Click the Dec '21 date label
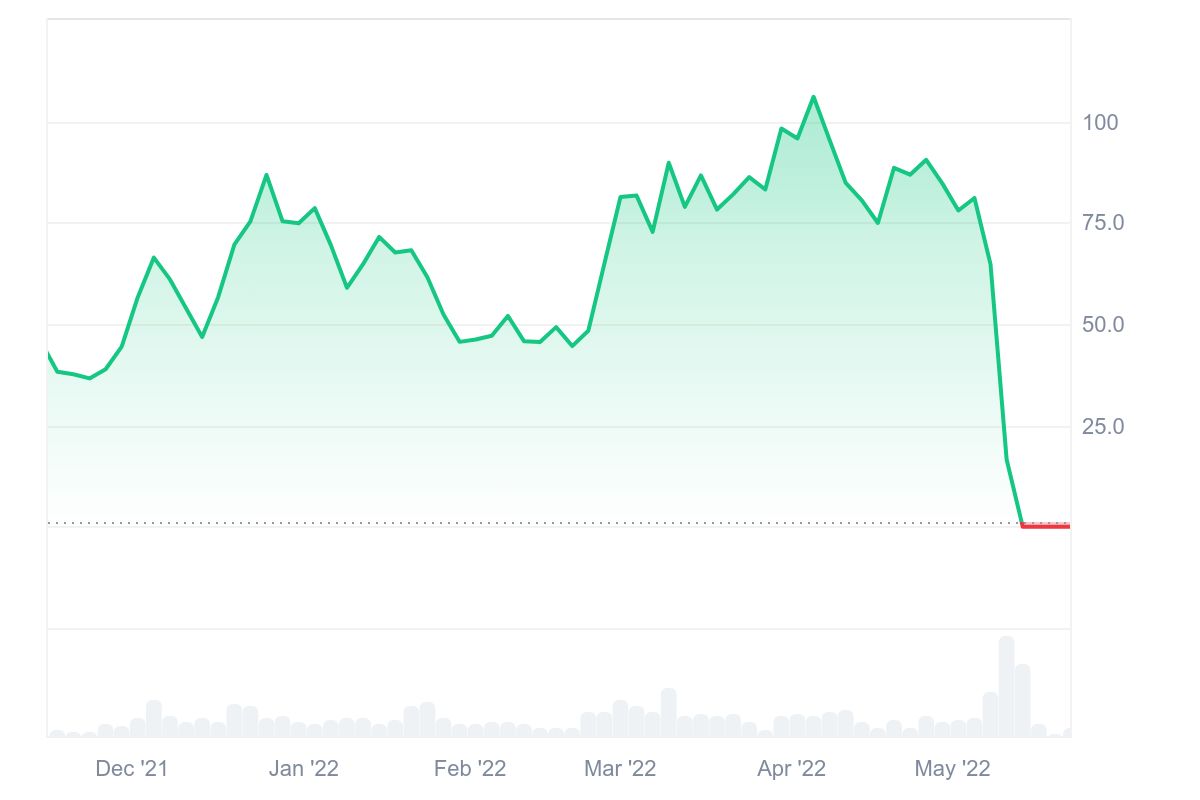This screenshot has width=1200, height=800. (x=131, y=768)
